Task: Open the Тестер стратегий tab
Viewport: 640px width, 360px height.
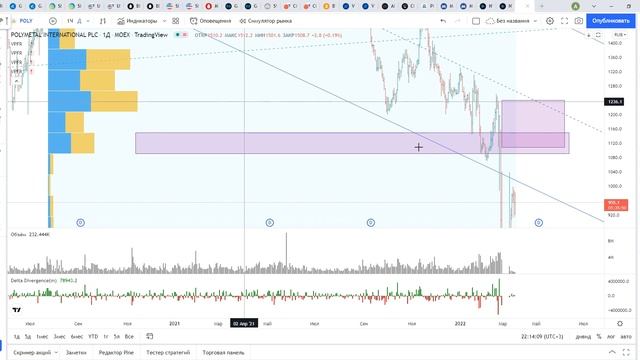Action: (168, 352)
